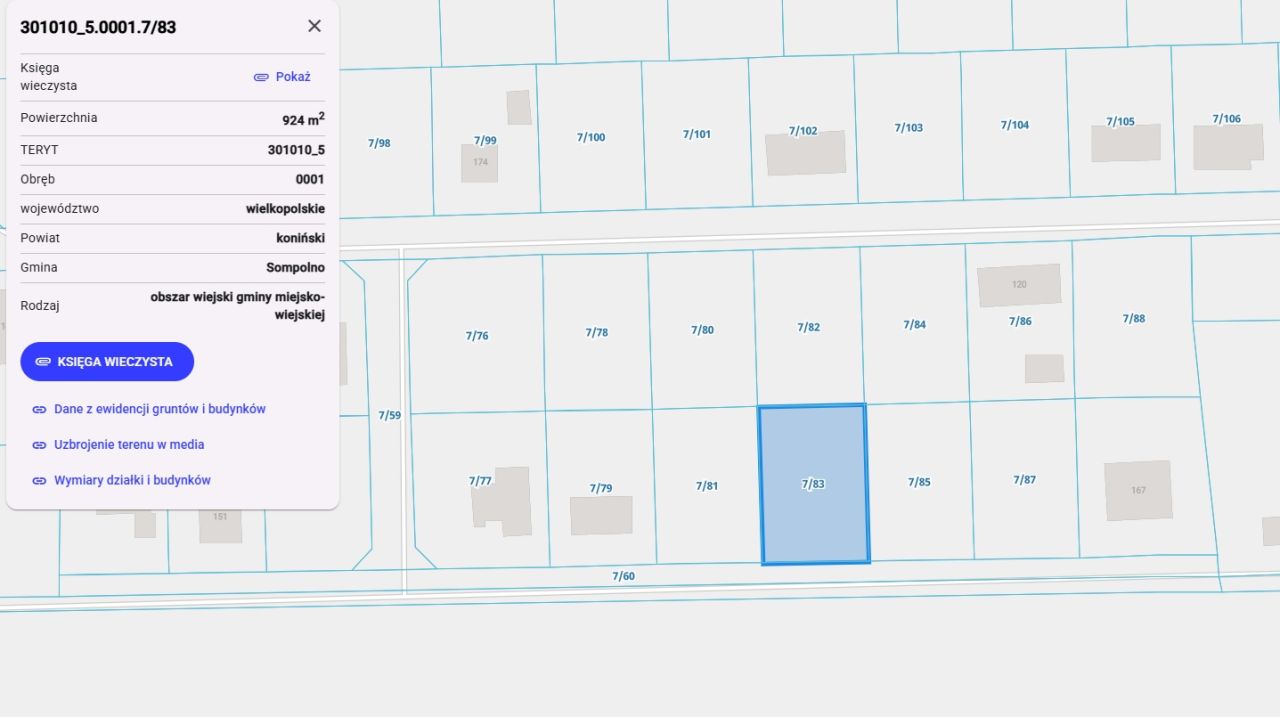Click building number 174 footprint
This screenshot has height=717, width=1280.
coord(480,163)
